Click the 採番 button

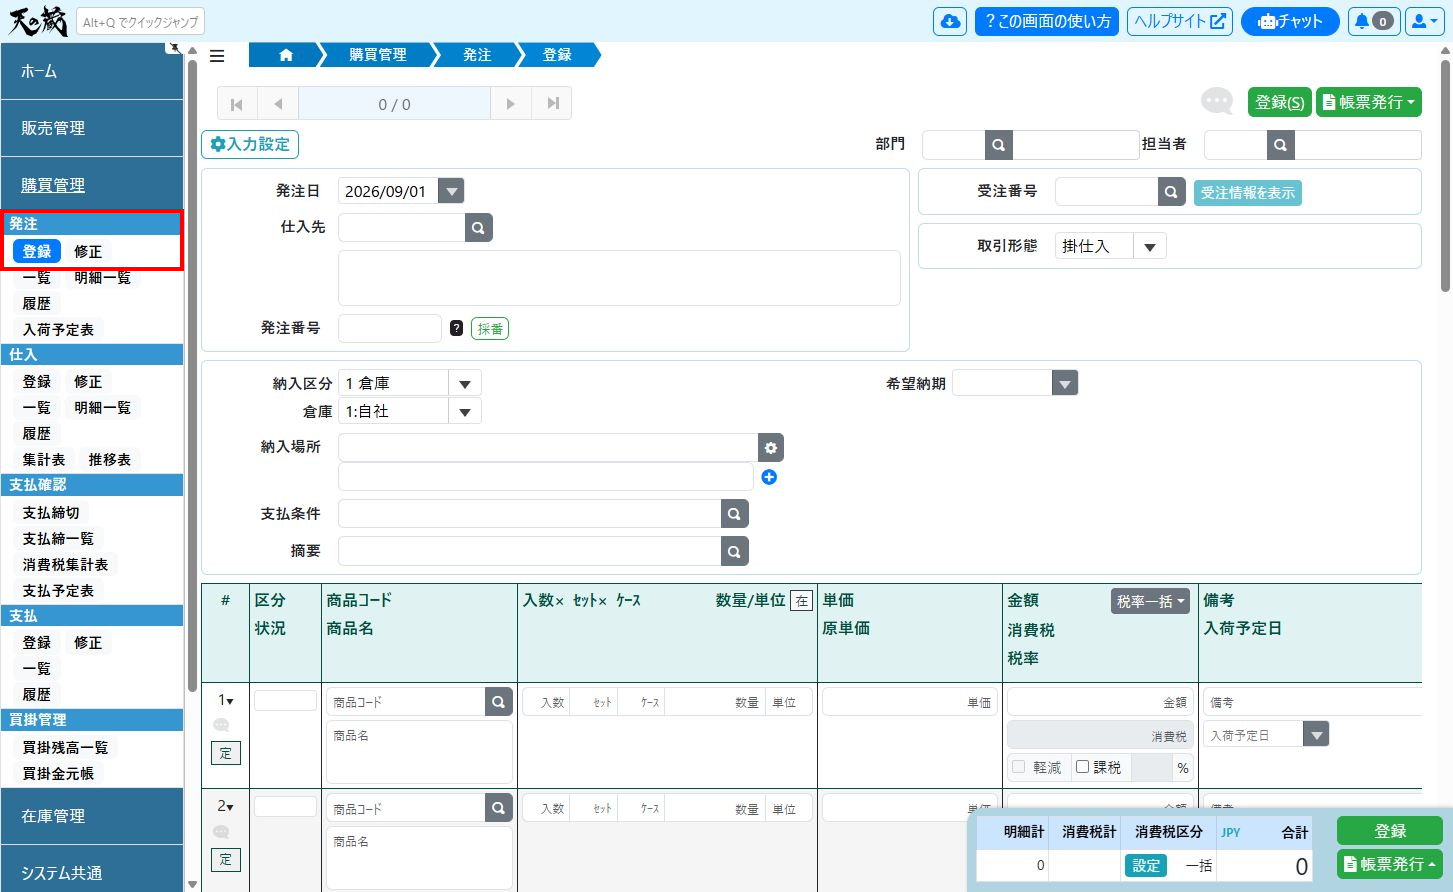[x=490, y=328]
